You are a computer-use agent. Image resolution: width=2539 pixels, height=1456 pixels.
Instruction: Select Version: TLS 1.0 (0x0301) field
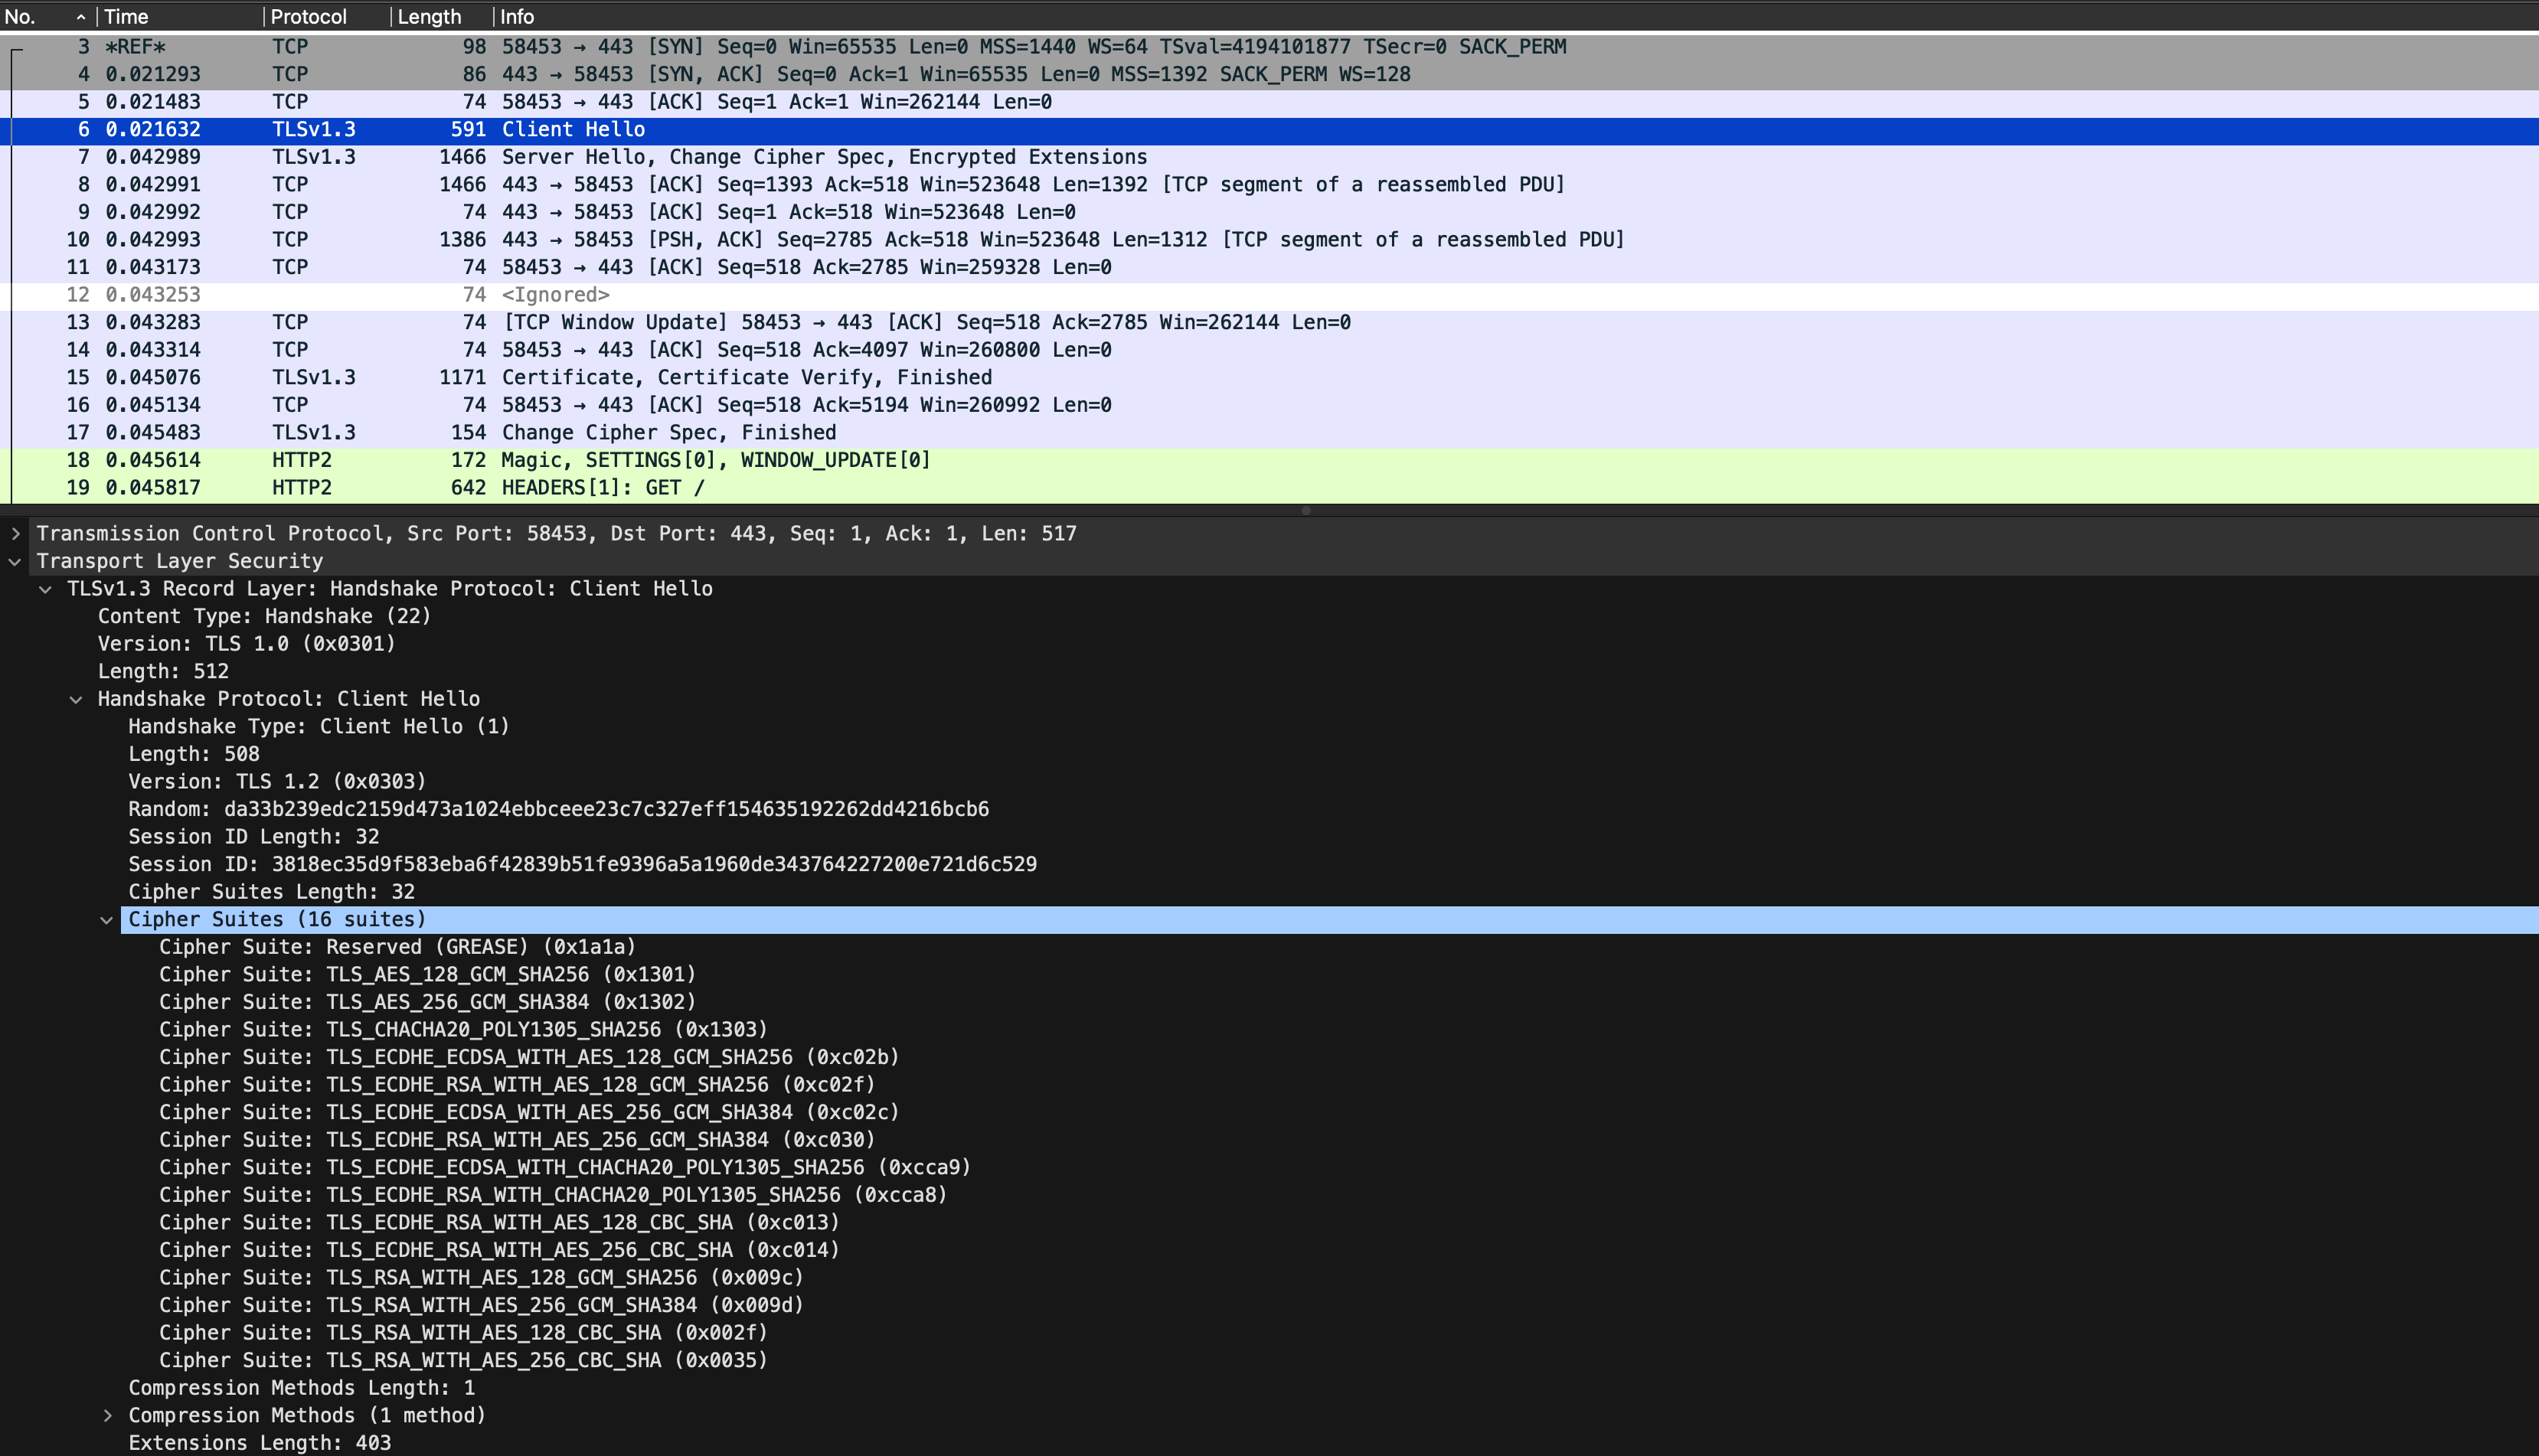point(246,645)
